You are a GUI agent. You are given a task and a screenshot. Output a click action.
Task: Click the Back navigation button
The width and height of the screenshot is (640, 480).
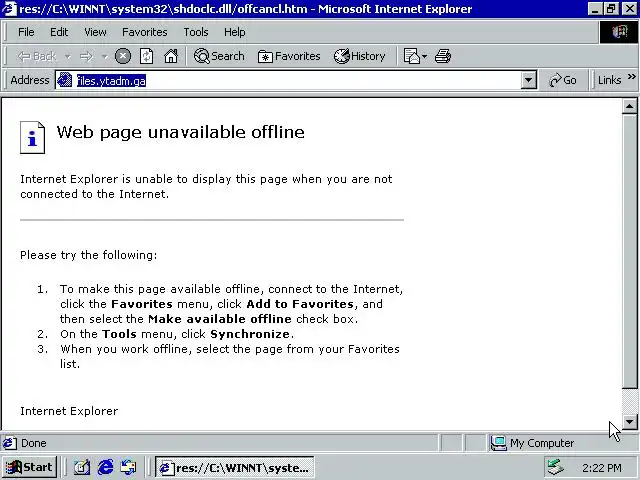pyautogui.click(x=37, y=56)
